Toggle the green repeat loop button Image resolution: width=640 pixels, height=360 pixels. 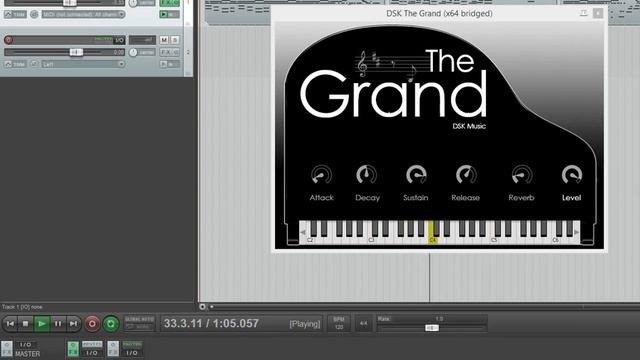(111, 324)
